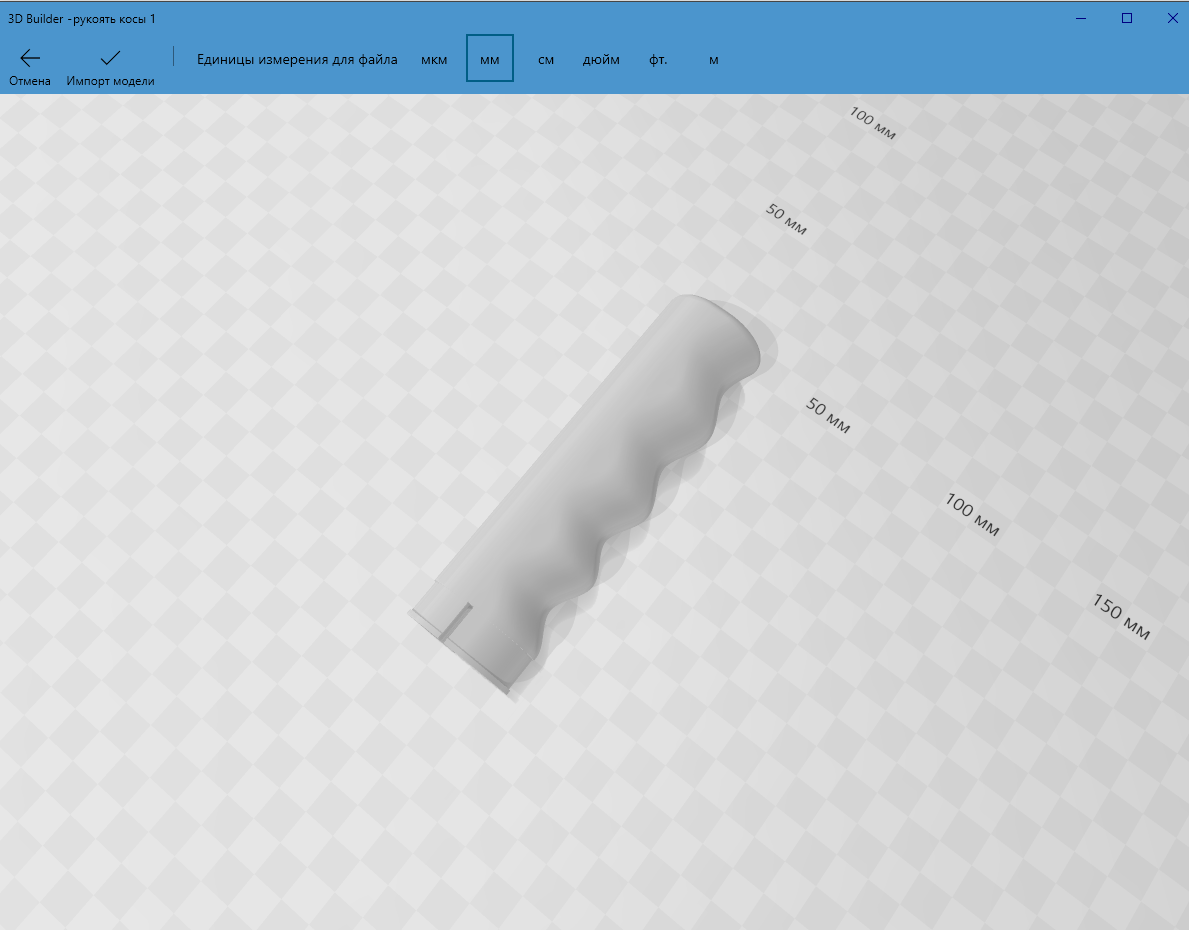Click the back arrow above Отмена
The width and height of the screenshot is (1189, 930).
pyautogui.click(x=30, y=58)
